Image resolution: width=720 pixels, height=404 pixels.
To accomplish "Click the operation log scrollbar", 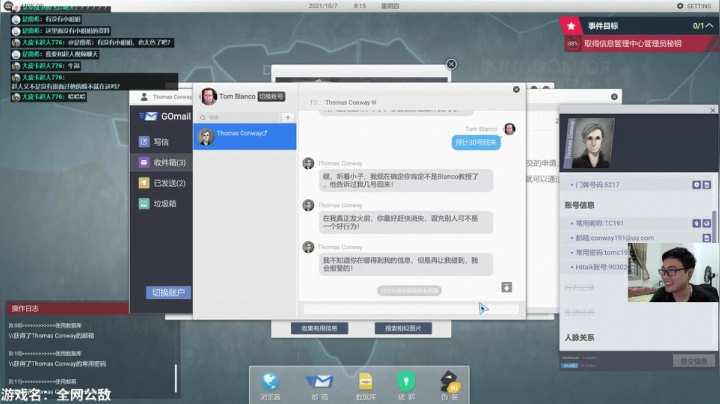I will click(176, 378).
